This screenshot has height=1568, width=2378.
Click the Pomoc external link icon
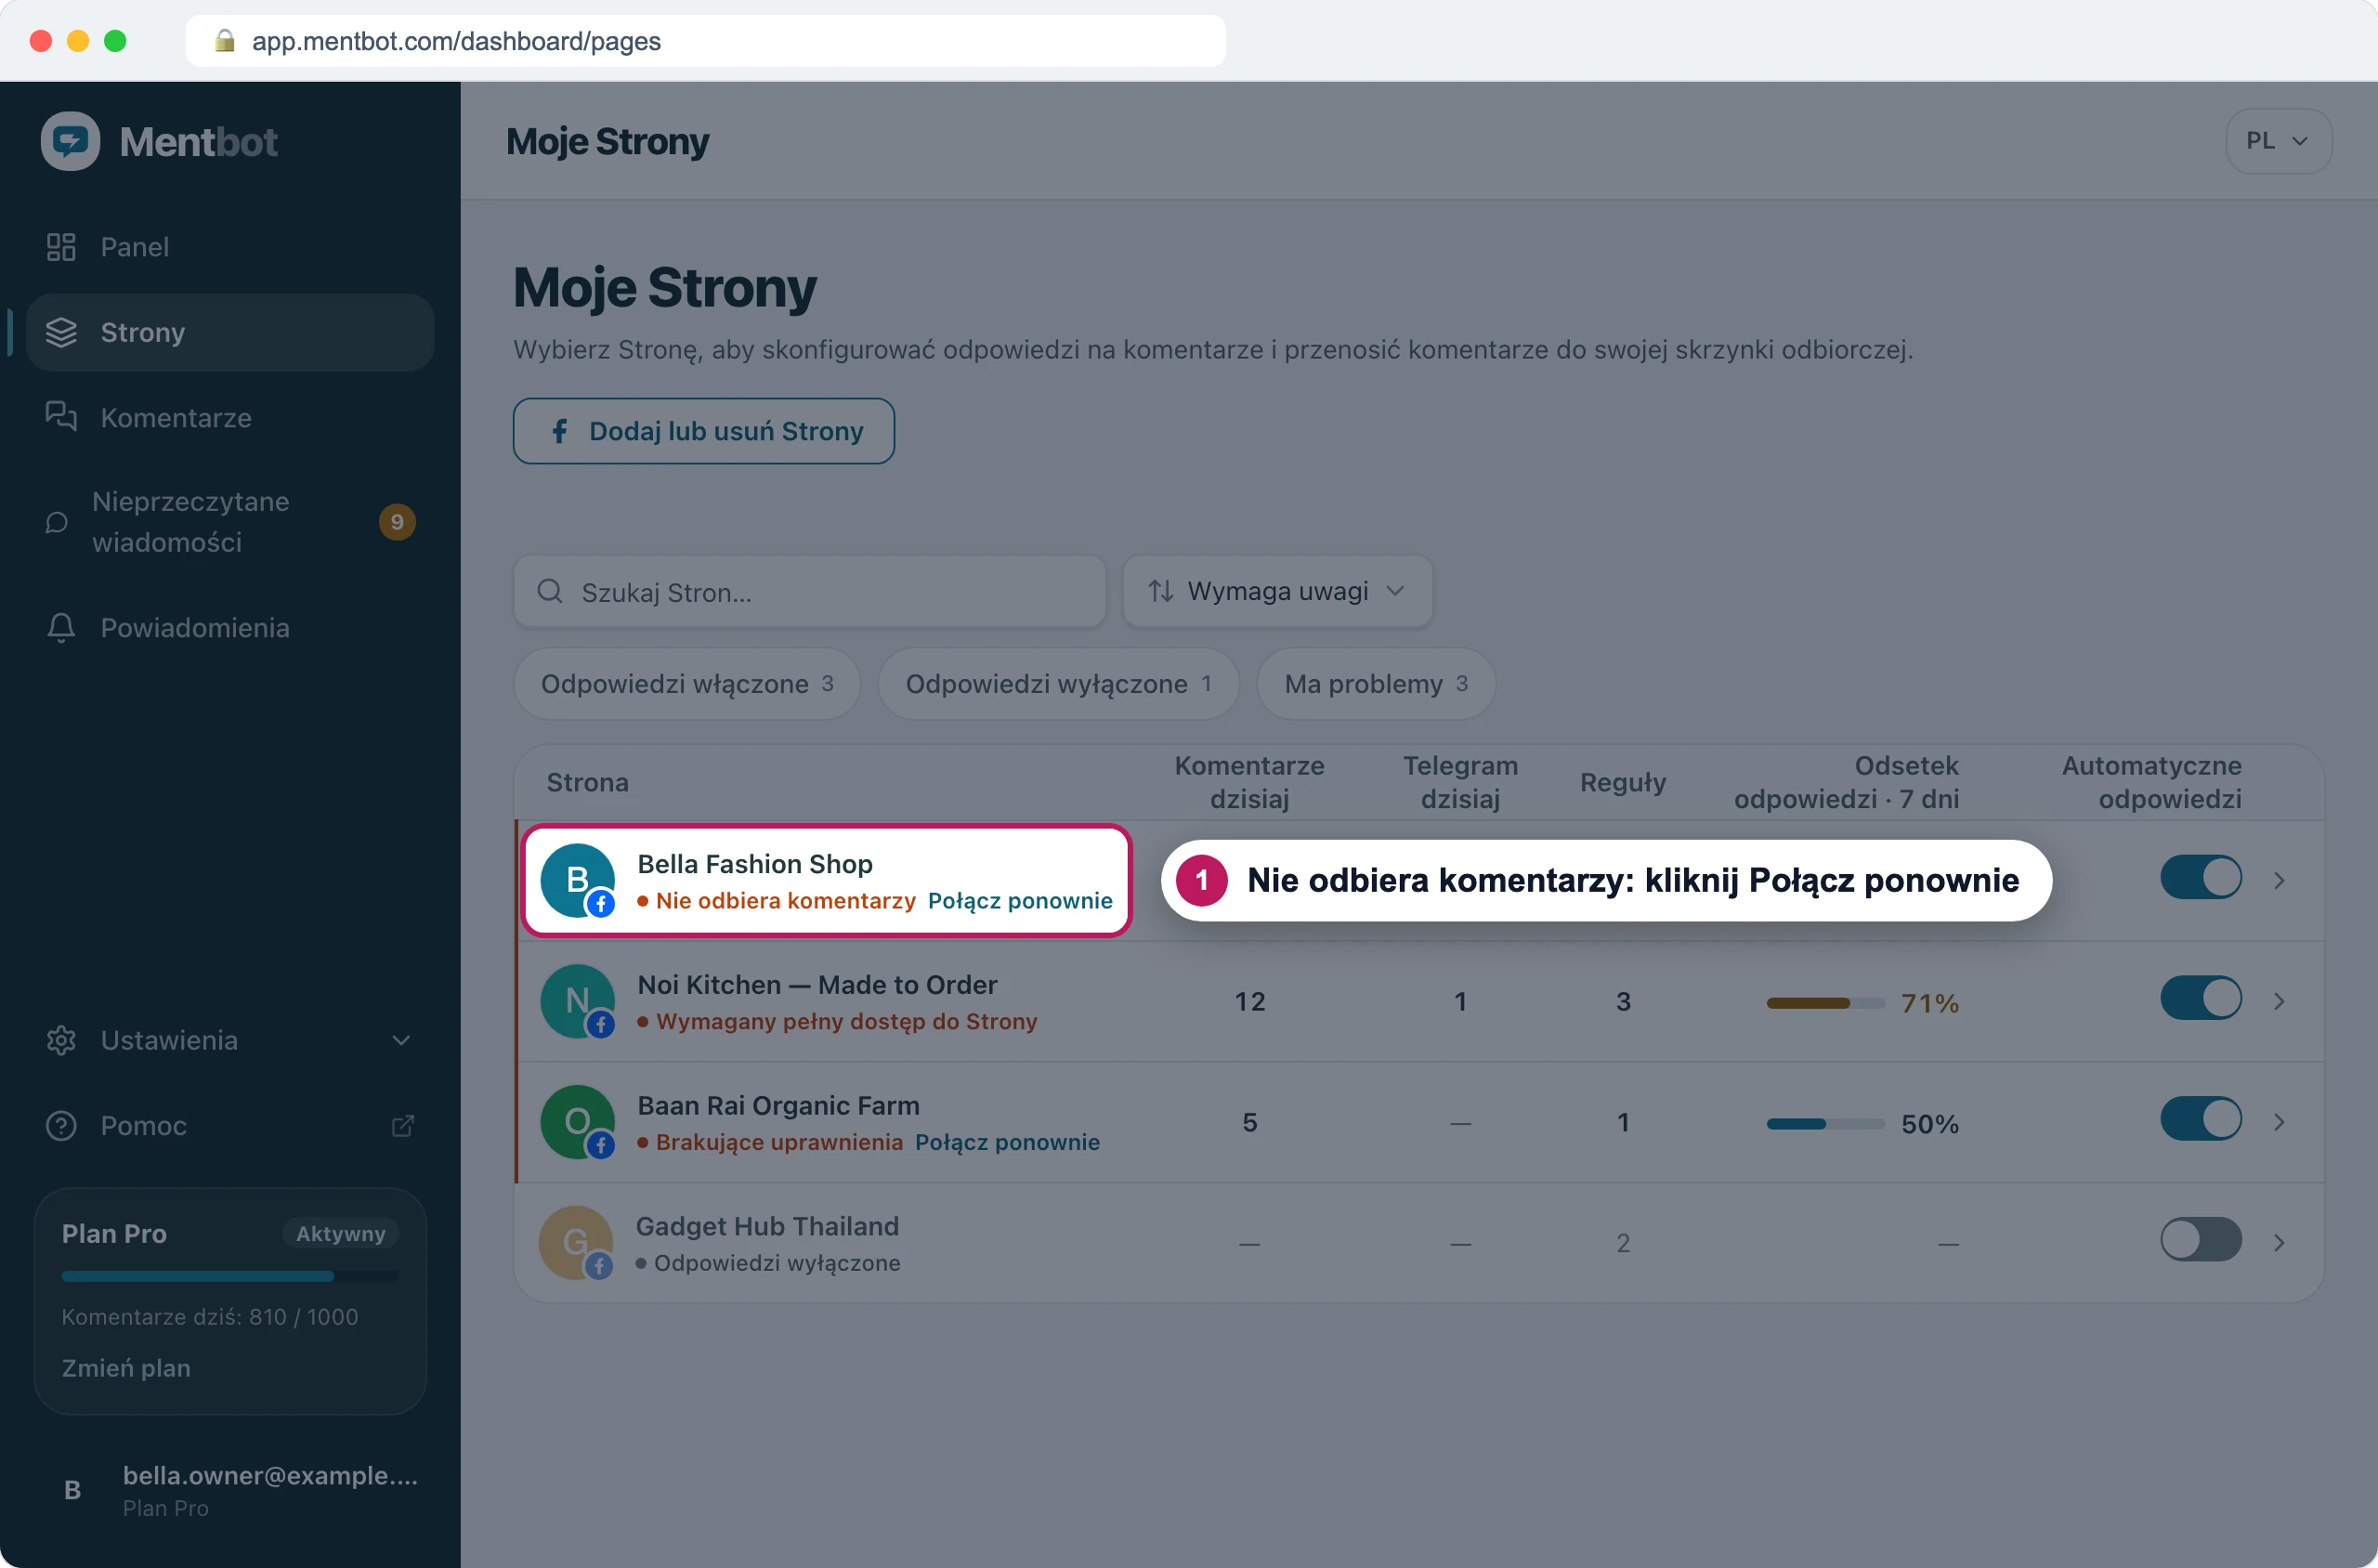[403, 1126]
